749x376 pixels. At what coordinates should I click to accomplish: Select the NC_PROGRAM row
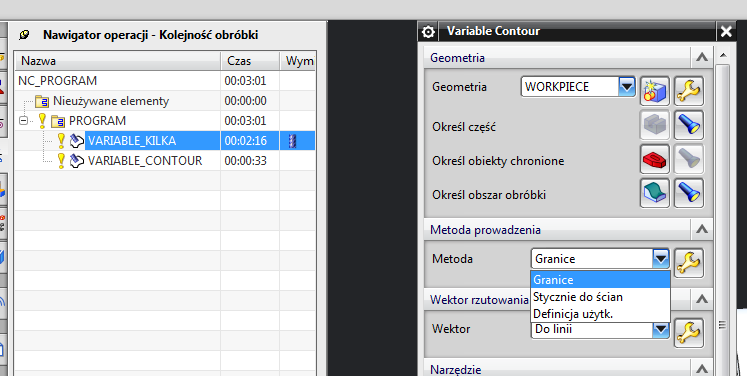click(x=165, y=81)
